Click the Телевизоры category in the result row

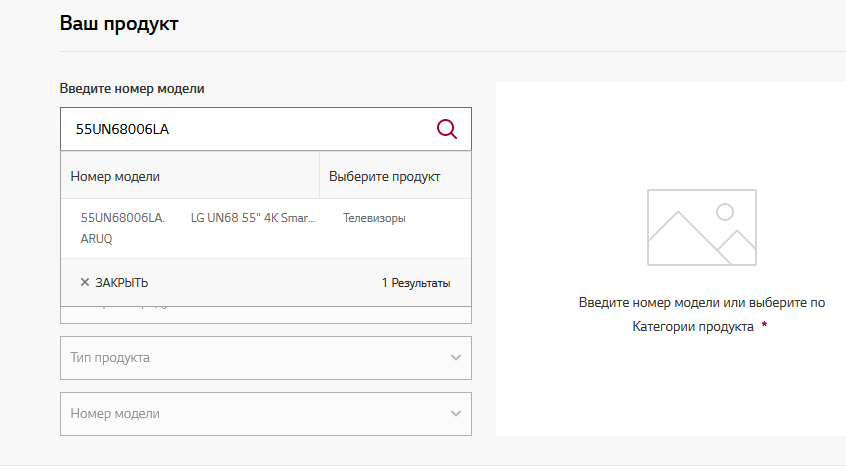pos(374,218)
